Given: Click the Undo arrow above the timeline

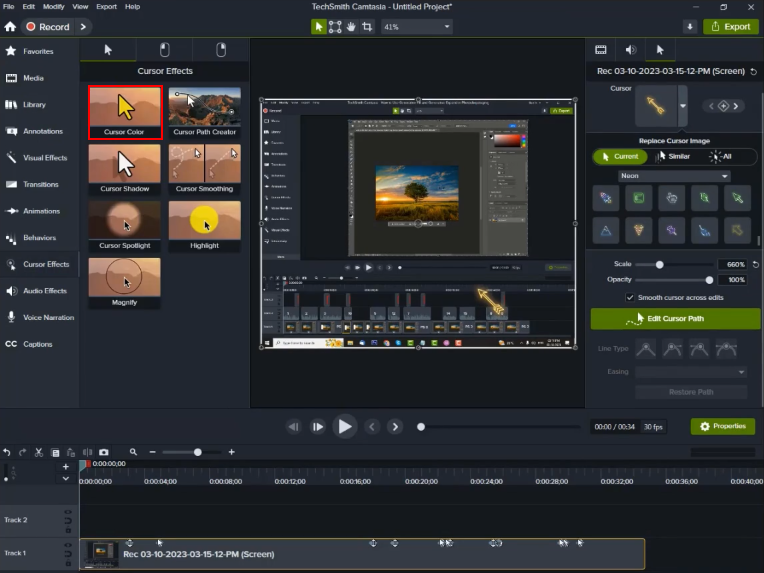Looking at the screenshot, I should (x=7, y=453).
